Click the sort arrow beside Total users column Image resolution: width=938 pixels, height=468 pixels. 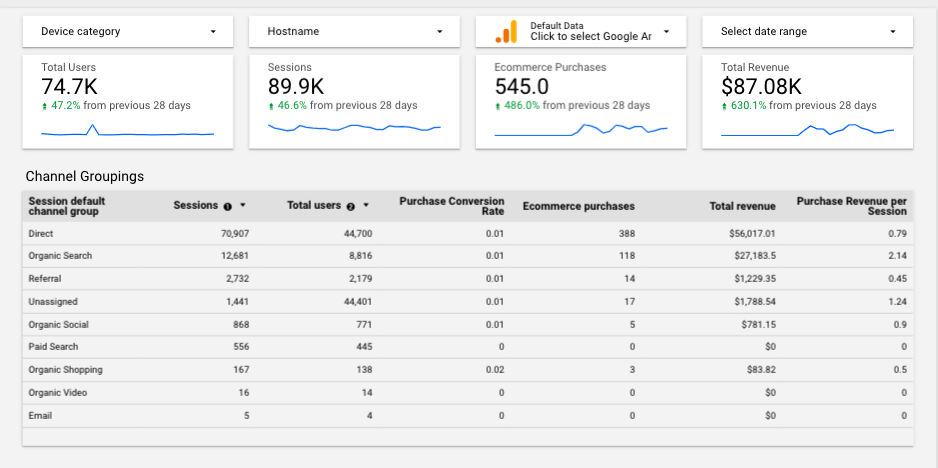coord(366,206)
